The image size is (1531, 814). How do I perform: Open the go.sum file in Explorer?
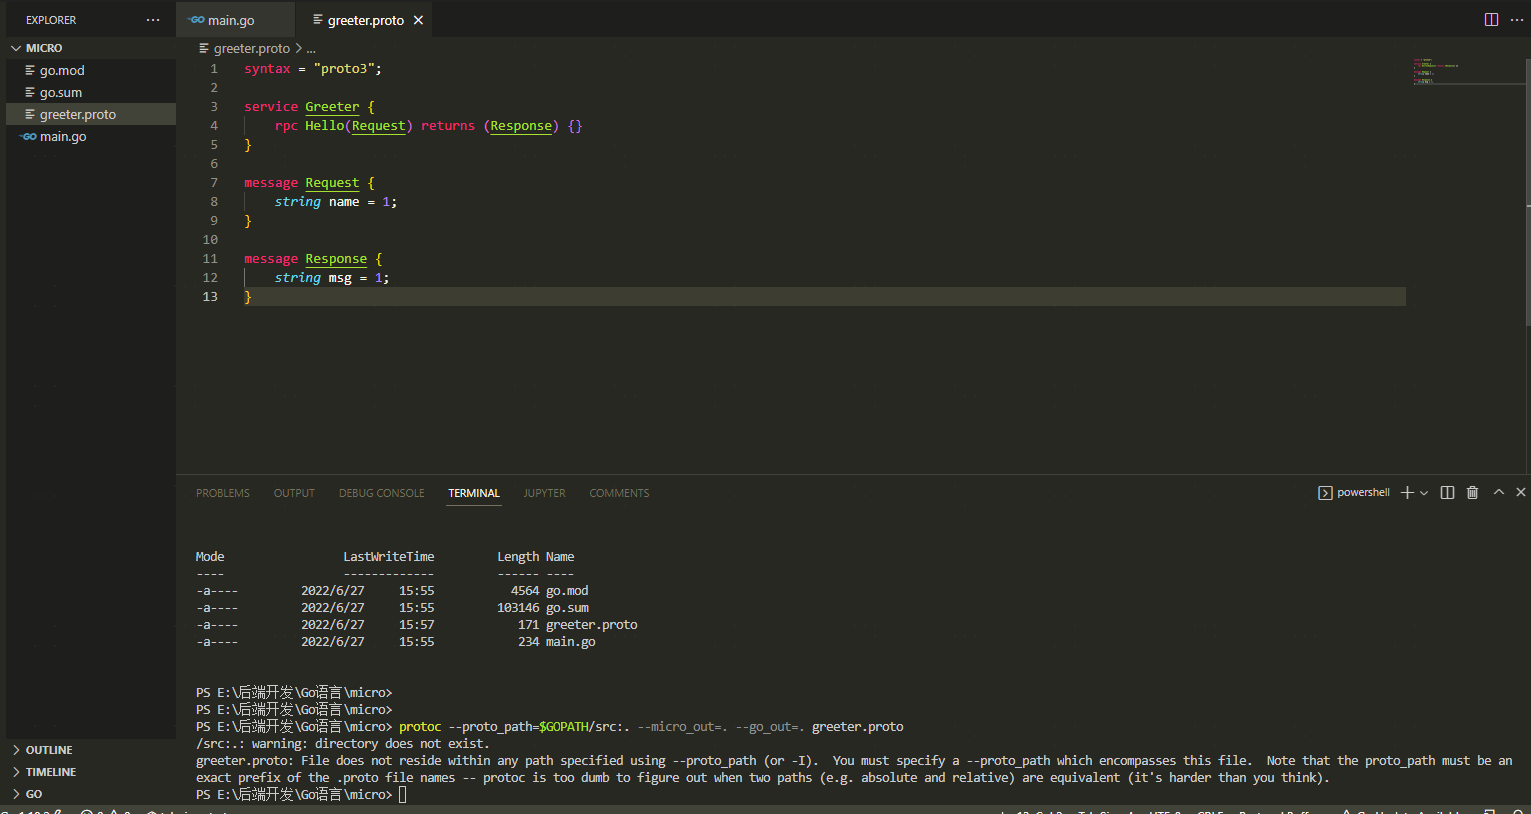tap(60, 91)
